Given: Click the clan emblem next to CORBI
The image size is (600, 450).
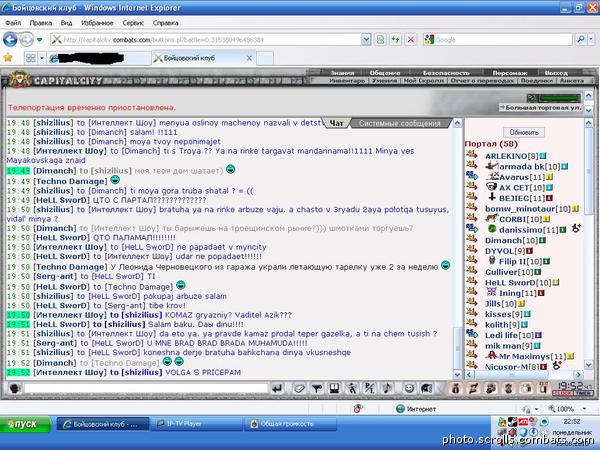Looking at the screenshot, I should [x=492, y=219].
